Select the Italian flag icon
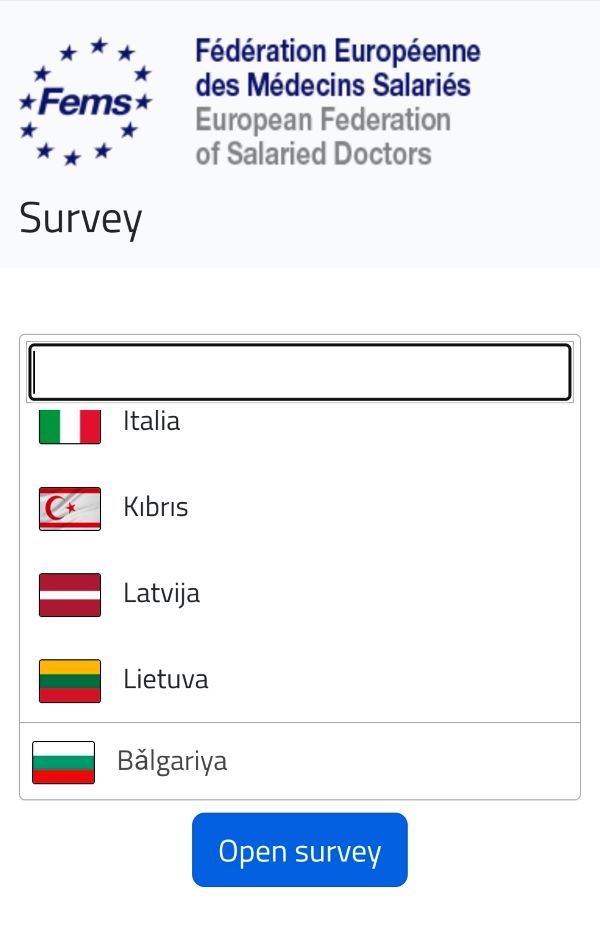This screenshot has height=946, width=600. click(x=70, y=426)
